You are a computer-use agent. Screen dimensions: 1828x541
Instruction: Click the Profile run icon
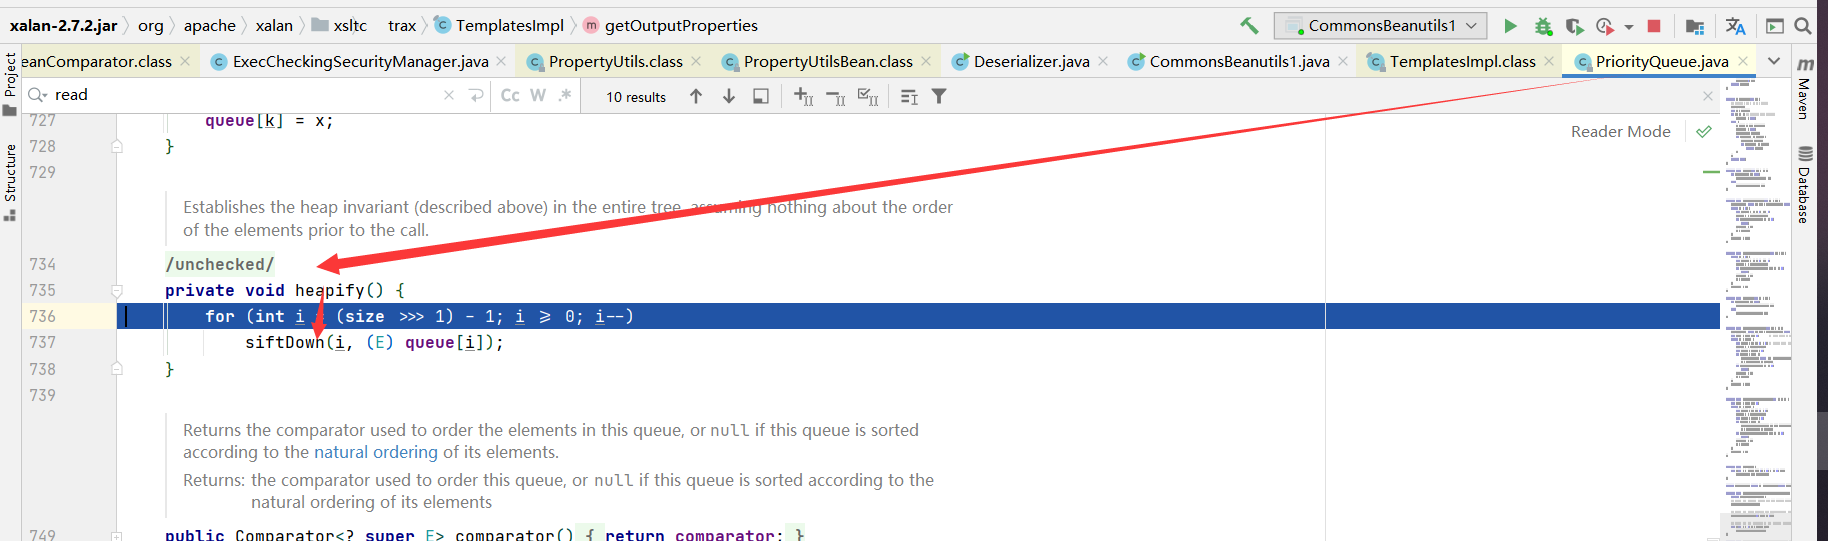click(1605, 26)
